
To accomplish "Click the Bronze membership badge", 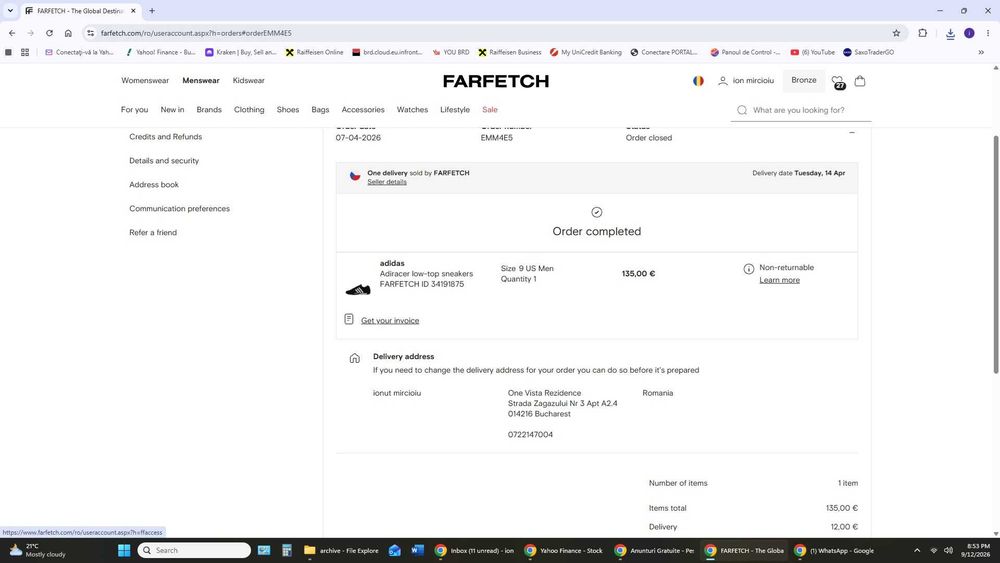I will tap(804, 80).
